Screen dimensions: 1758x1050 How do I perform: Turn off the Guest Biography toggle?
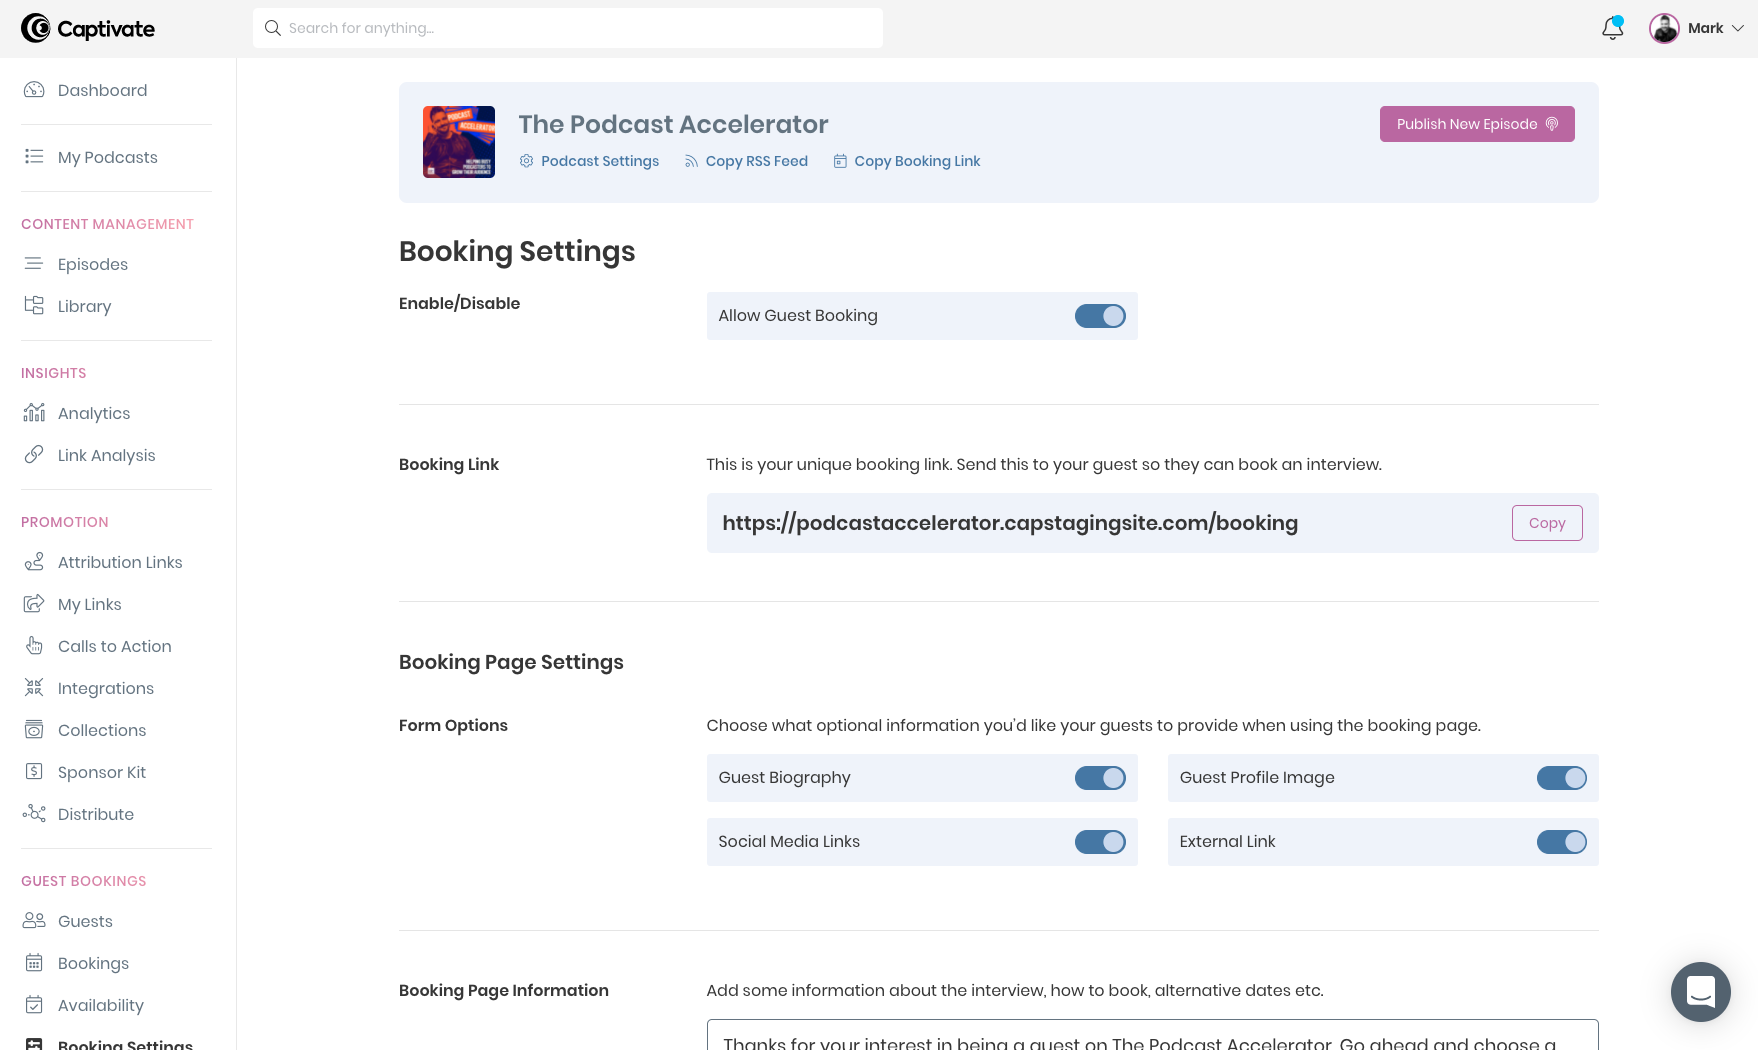1100,777
